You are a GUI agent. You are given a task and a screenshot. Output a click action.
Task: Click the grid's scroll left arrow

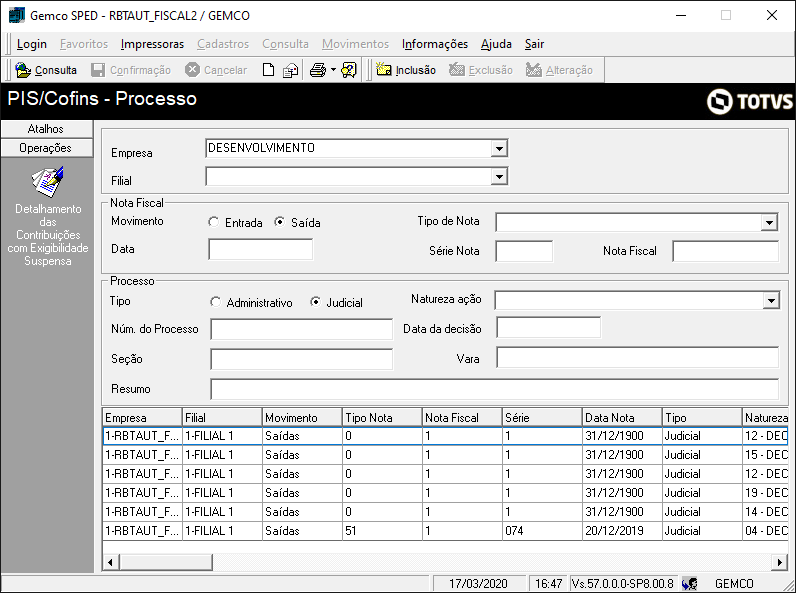[x=111, y=562]
